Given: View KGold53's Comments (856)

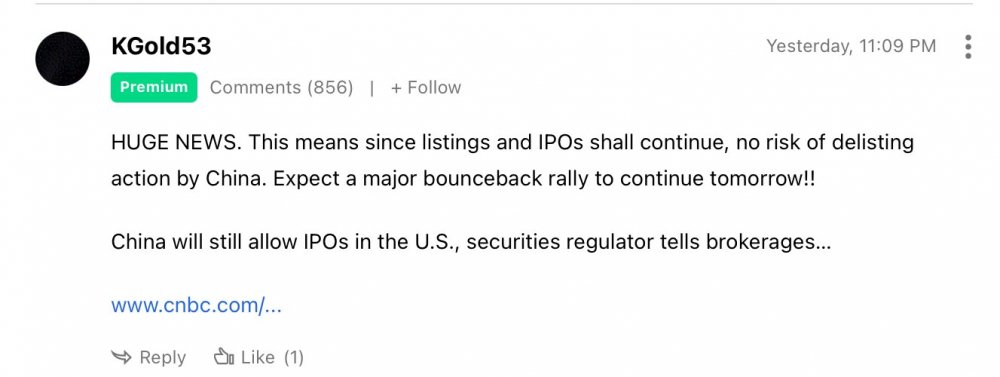Looking at the screenshot, I should [x=281, y=87].
